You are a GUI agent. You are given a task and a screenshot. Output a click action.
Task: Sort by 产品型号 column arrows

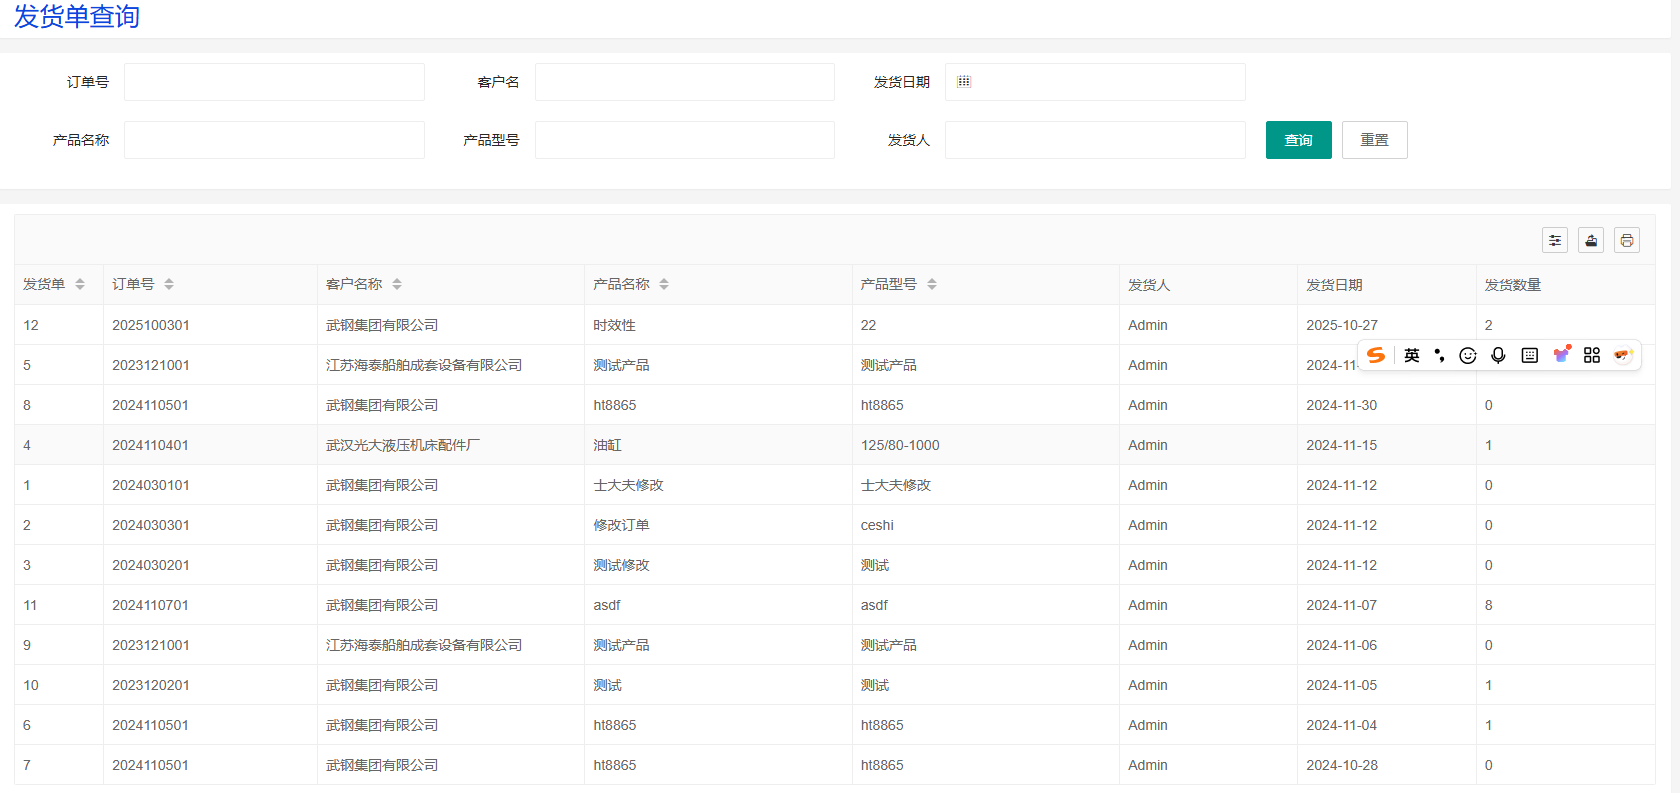pyautogui.click(x=932, y=284)
